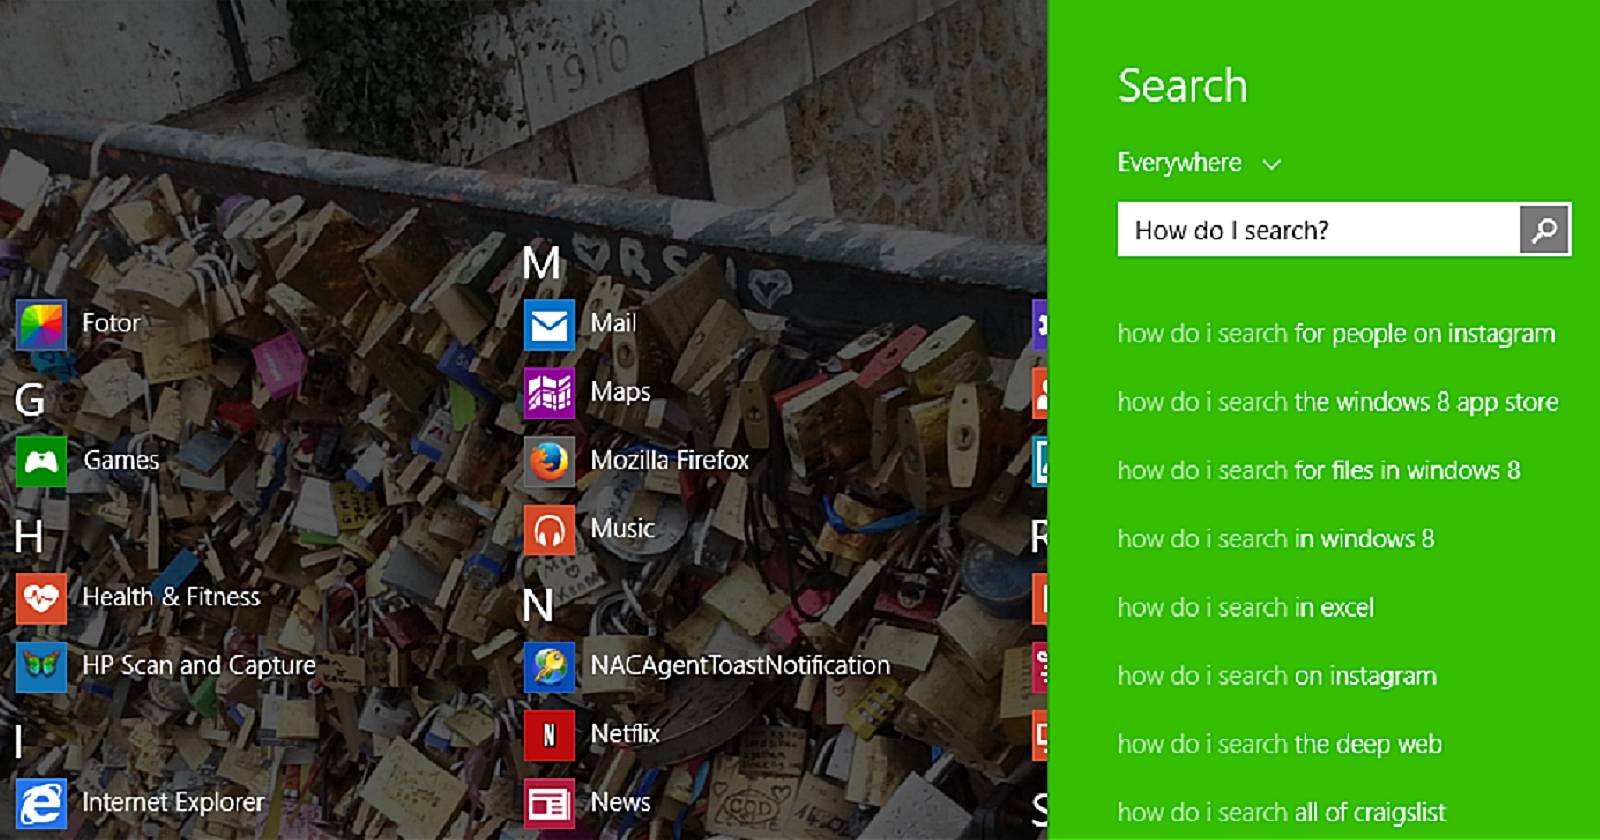Click the Mail app label
The image size is (1600, 840).
pos(613,323)
